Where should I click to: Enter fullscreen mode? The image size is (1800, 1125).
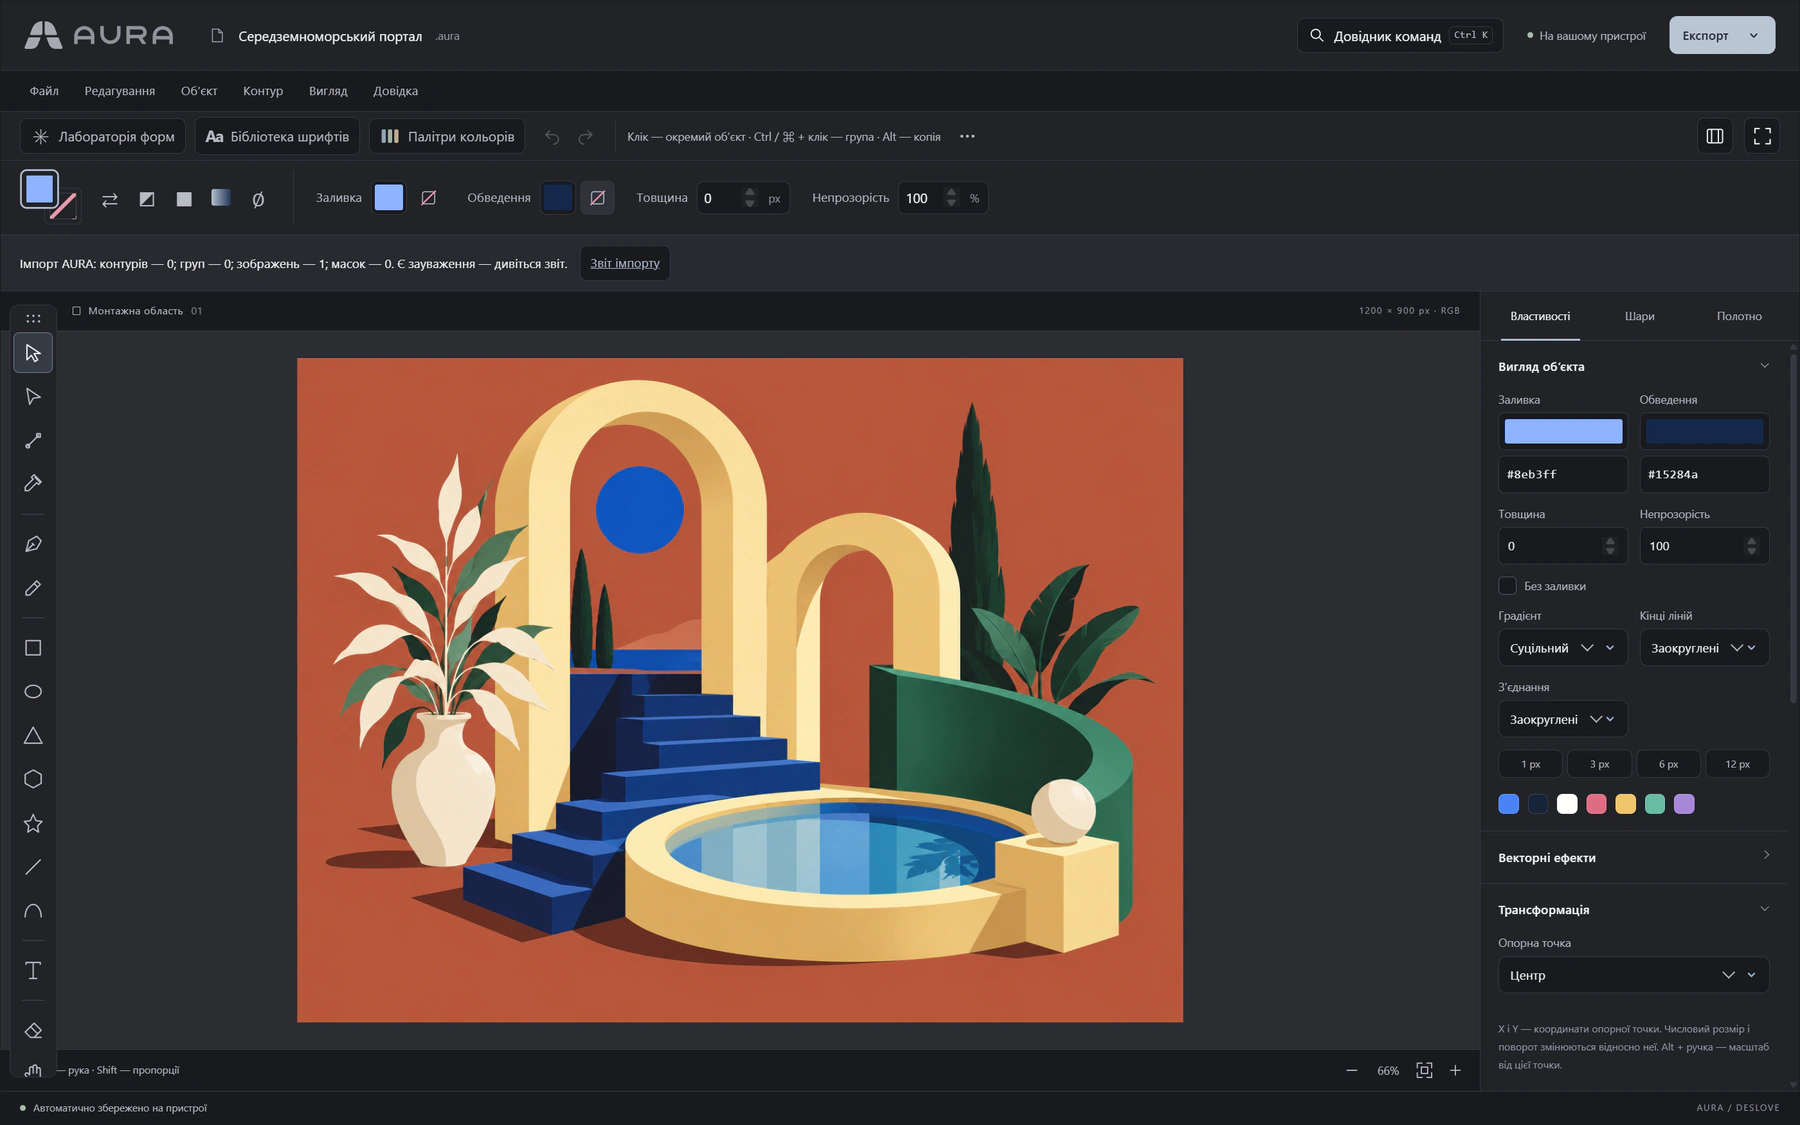1762,136
